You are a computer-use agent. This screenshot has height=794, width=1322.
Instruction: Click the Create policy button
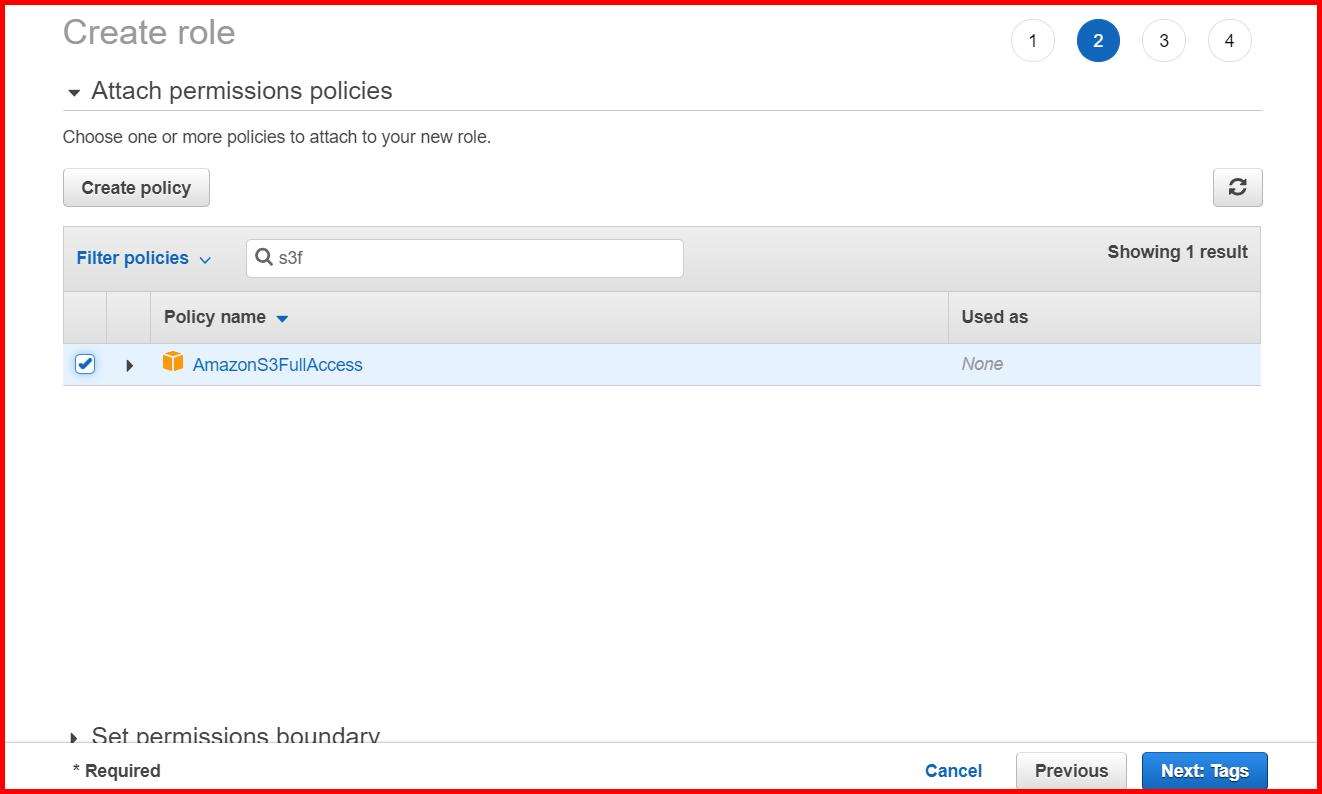[x=135, y=187]
